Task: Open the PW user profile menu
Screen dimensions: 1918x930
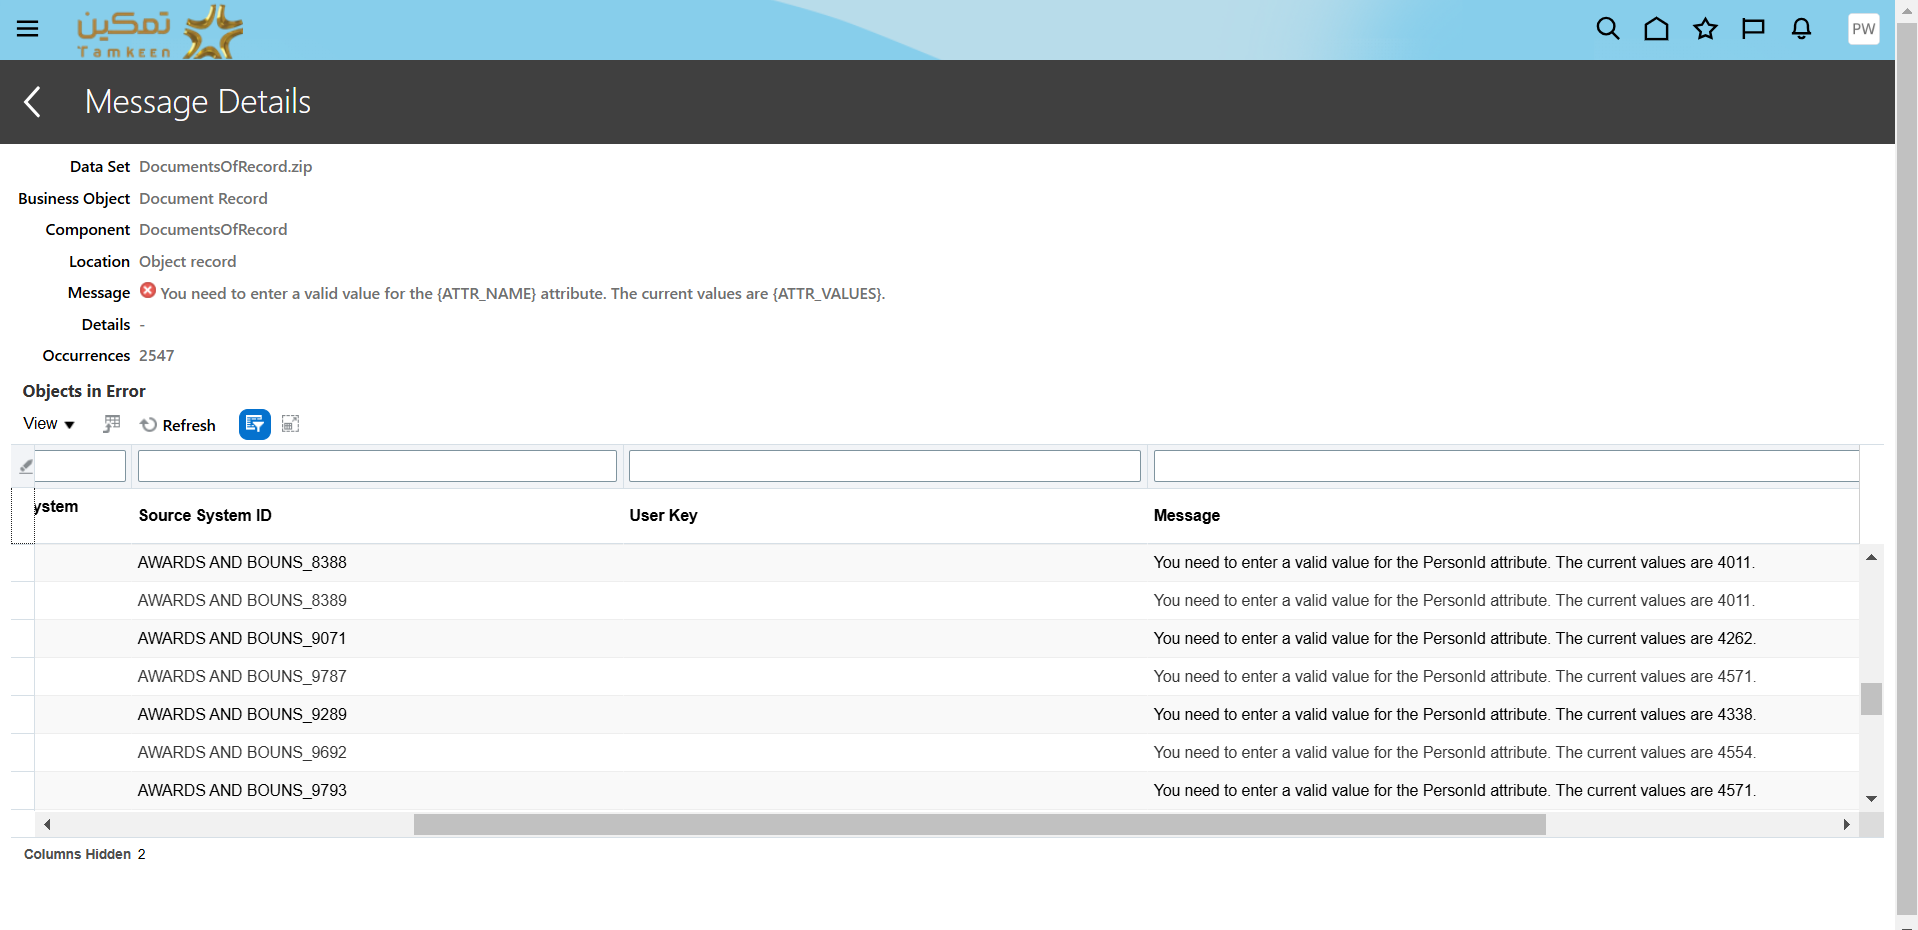Action: (1863, 29)
